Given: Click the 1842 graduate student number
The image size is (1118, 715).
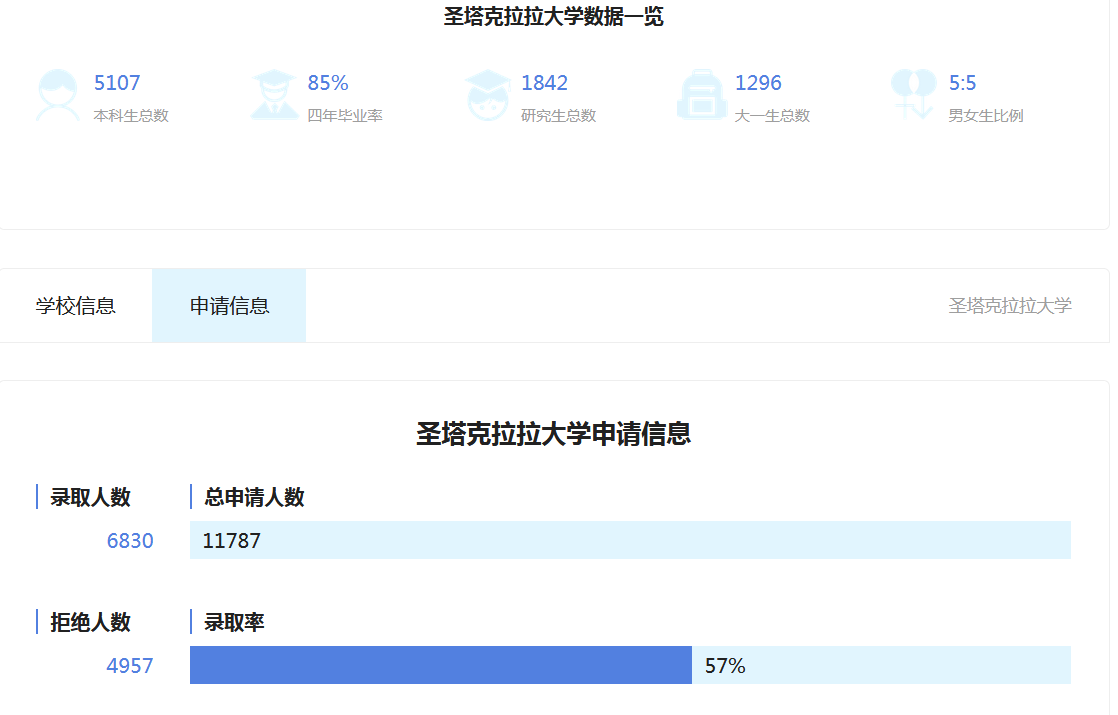Looking at the screenshot, I should [x=544, y=83].
